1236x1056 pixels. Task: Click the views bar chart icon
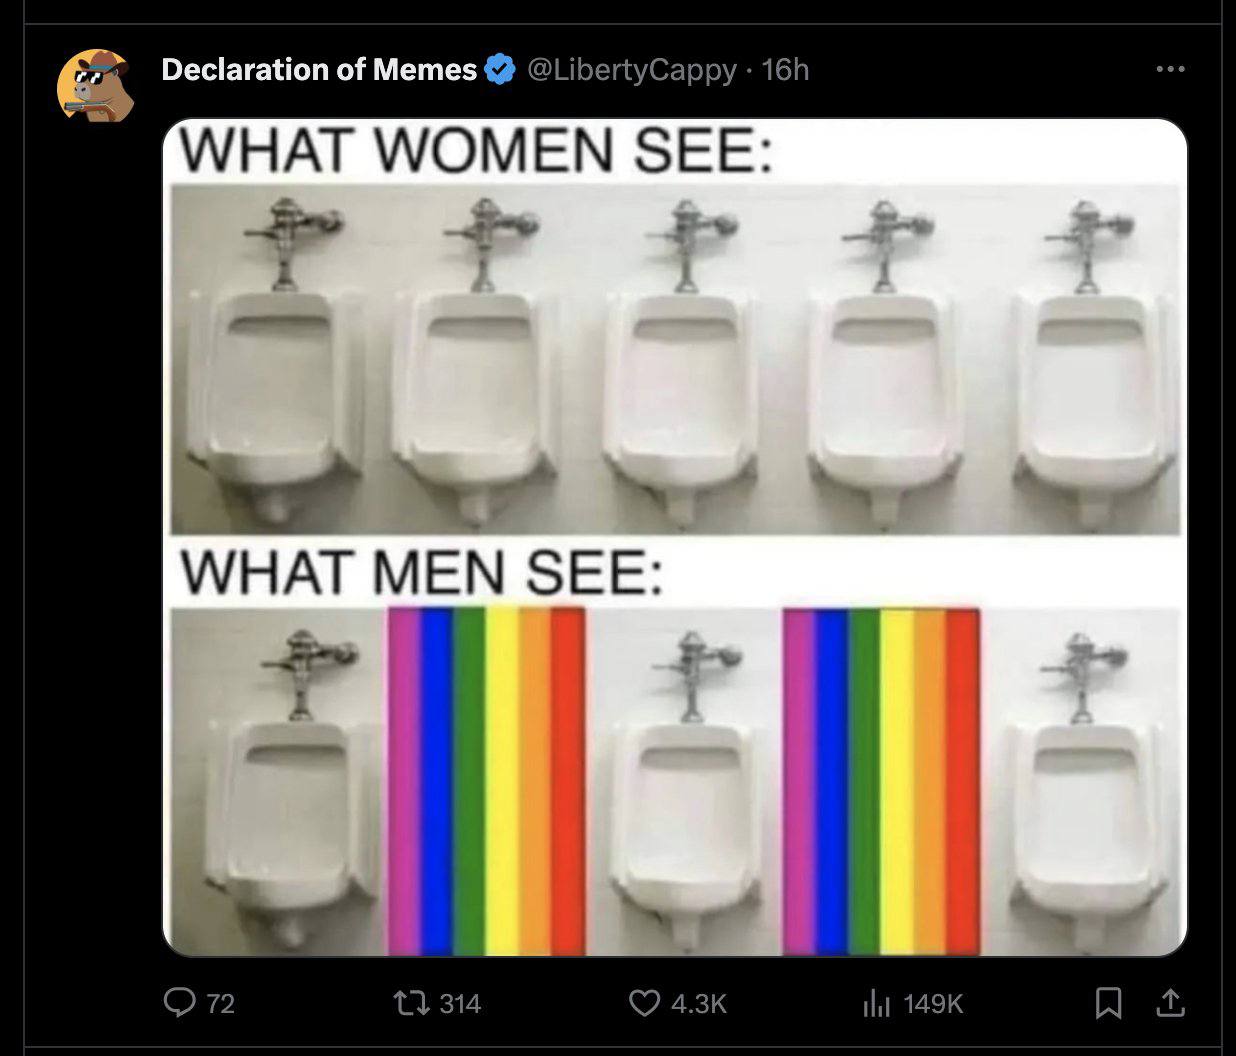pyautogui.click(x=877, y=1003)
